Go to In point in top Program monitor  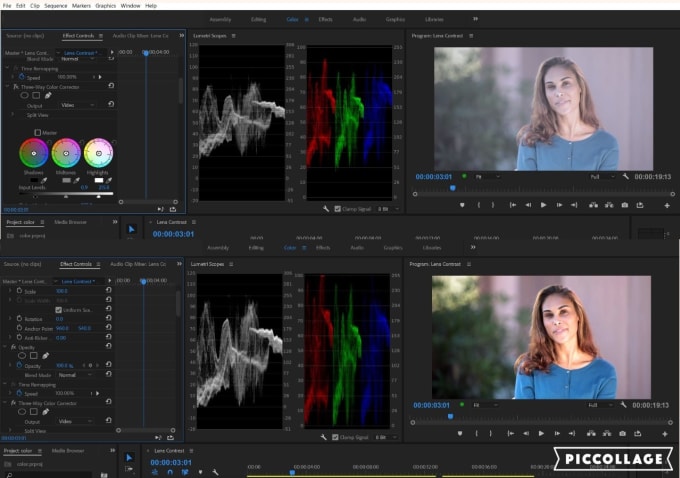[513, 205]
